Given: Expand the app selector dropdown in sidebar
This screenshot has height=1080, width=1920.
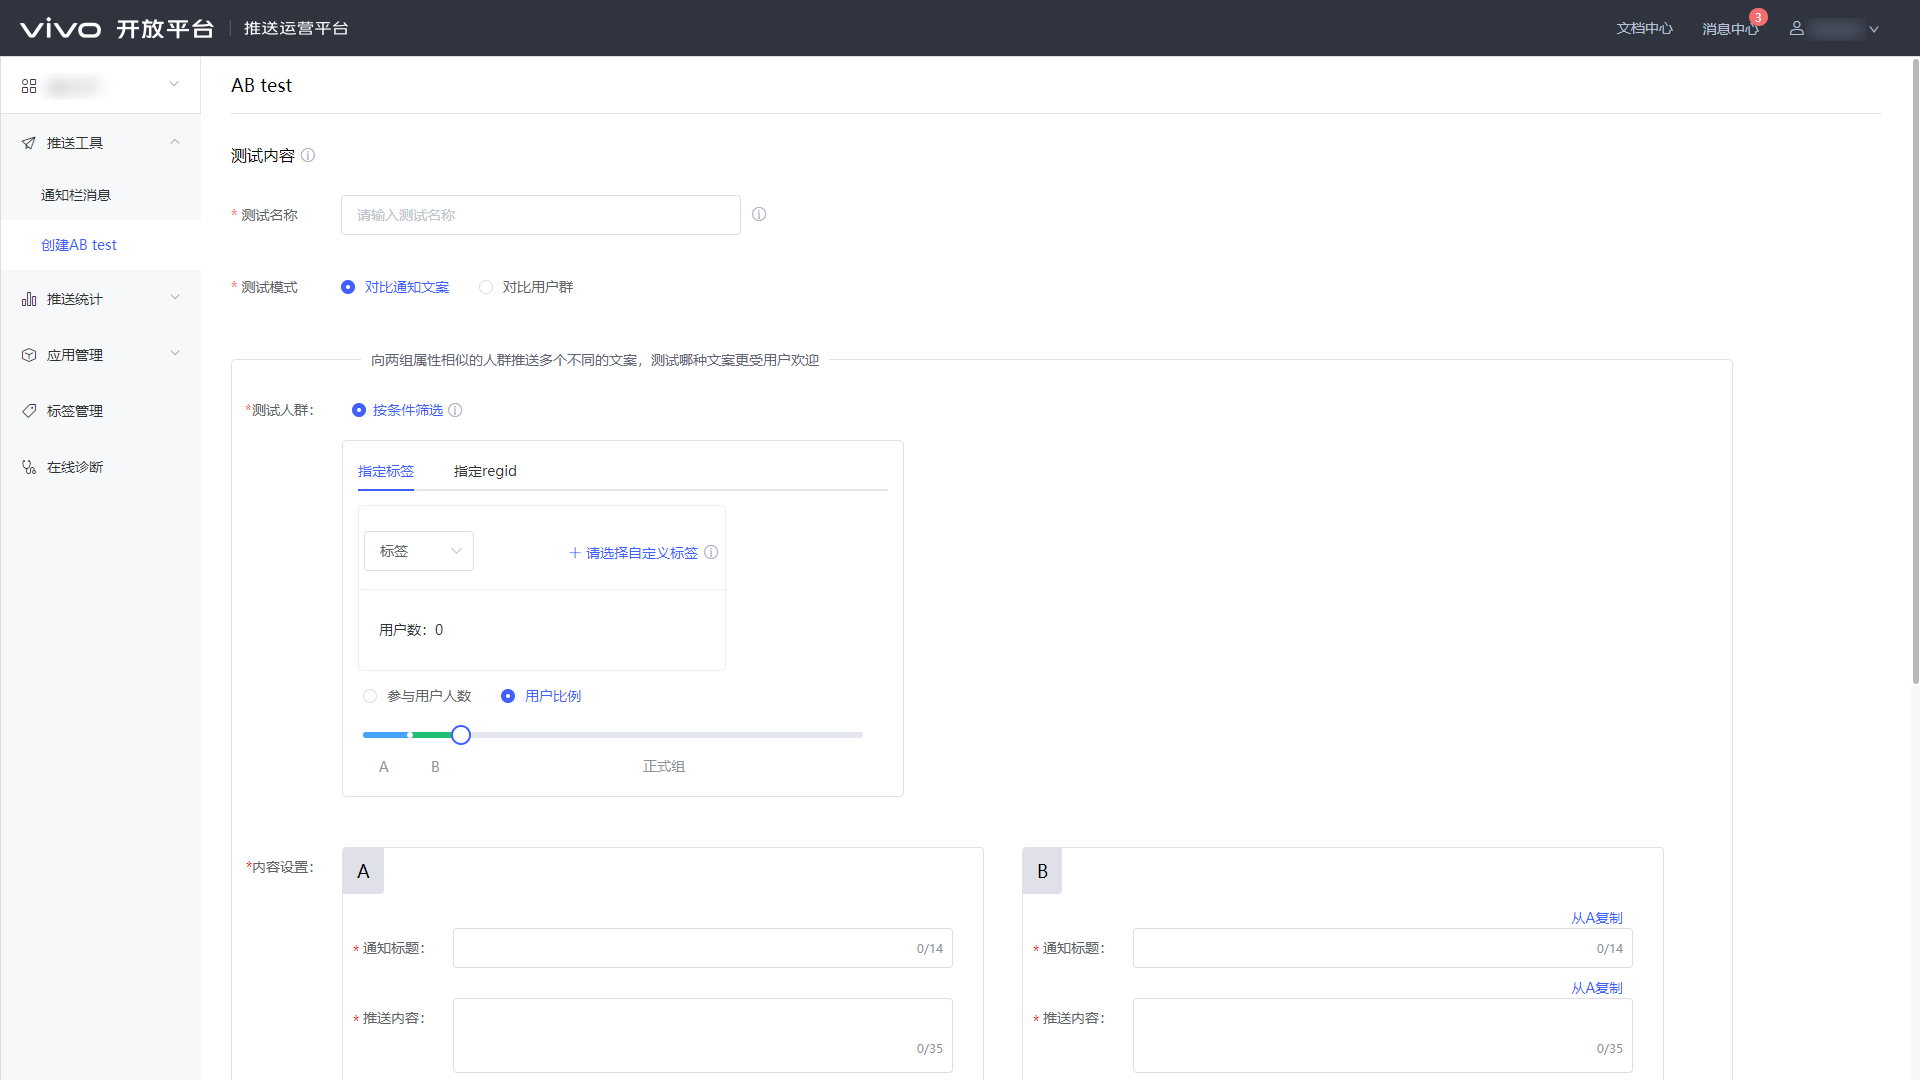Looking at the screenshot, I should point(174,85).
